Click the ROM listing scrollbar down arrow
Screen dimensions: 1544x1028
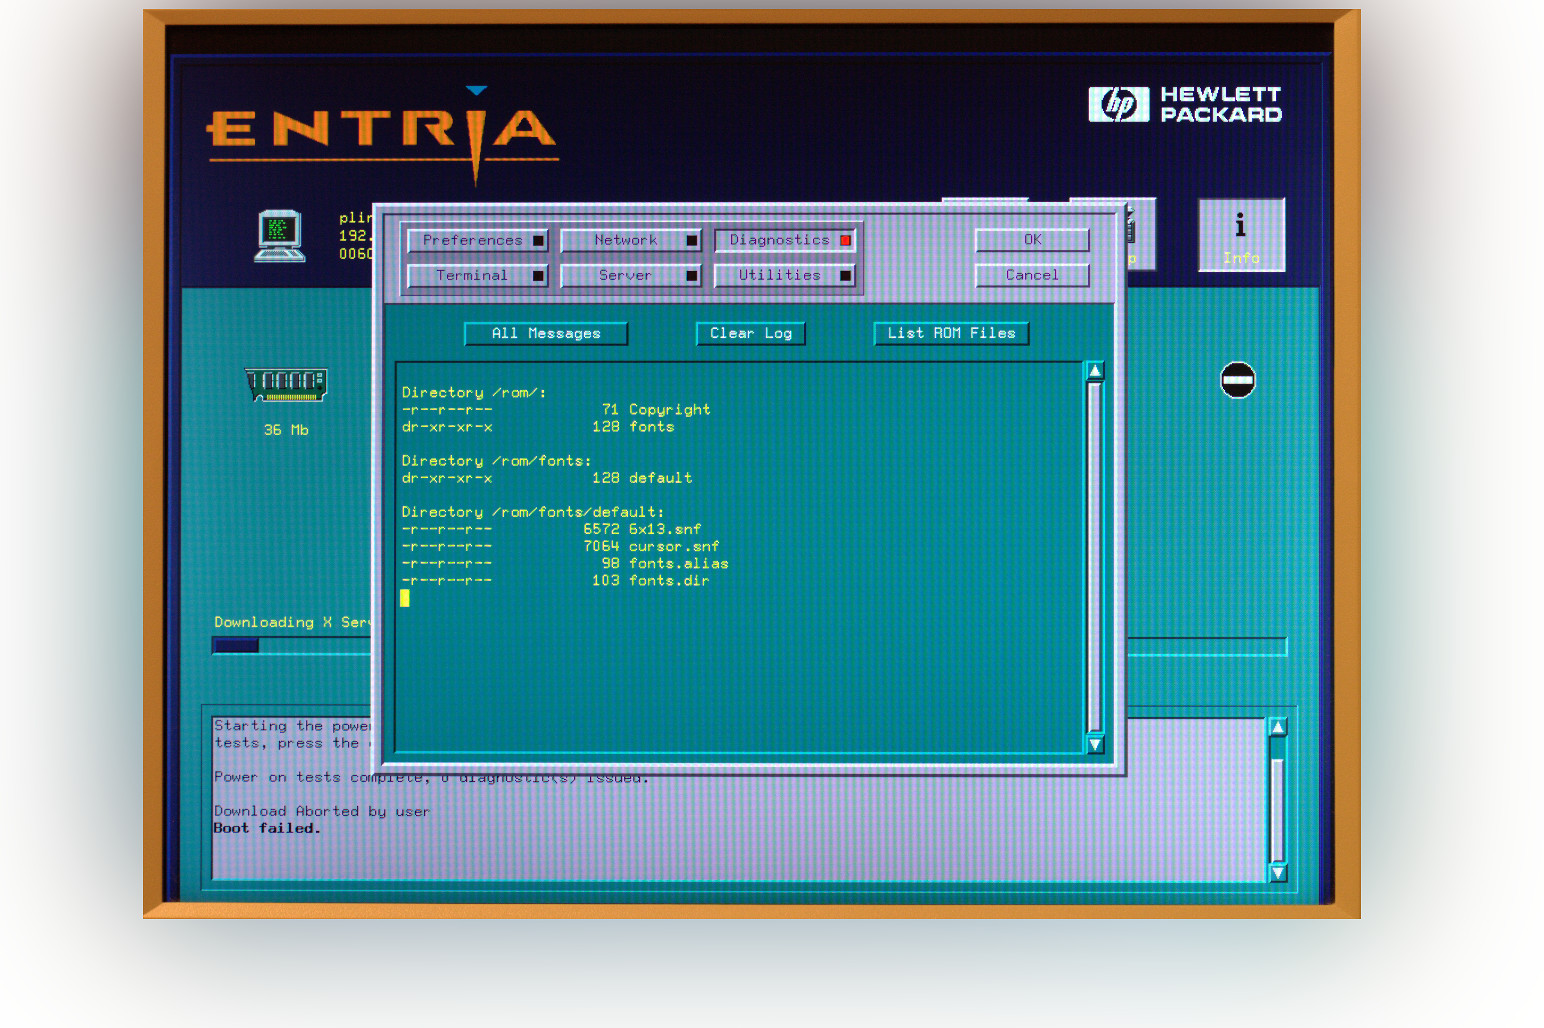tap(1095, 744)
